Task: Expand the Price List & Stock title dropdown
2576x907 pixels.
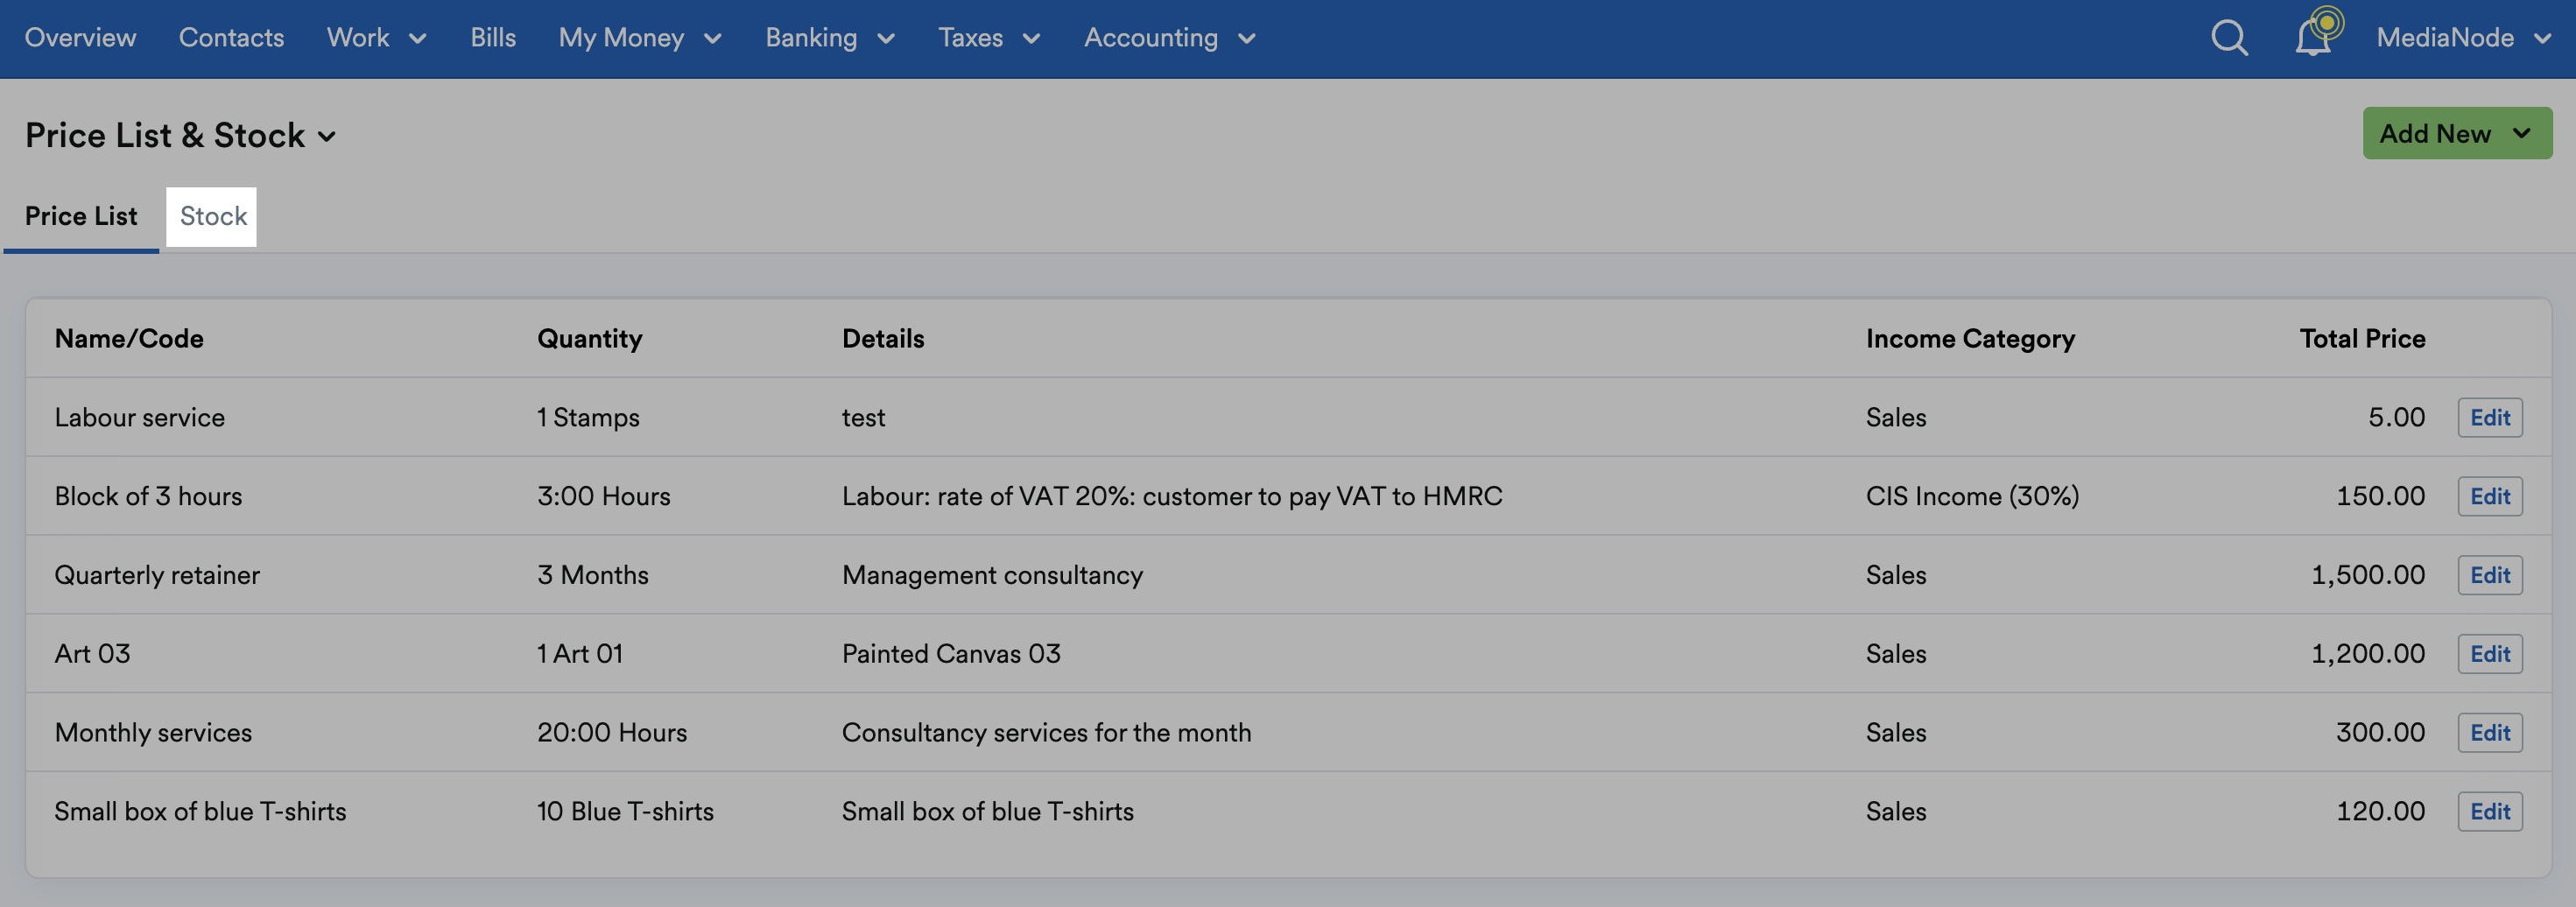Action: click(327, 137)
